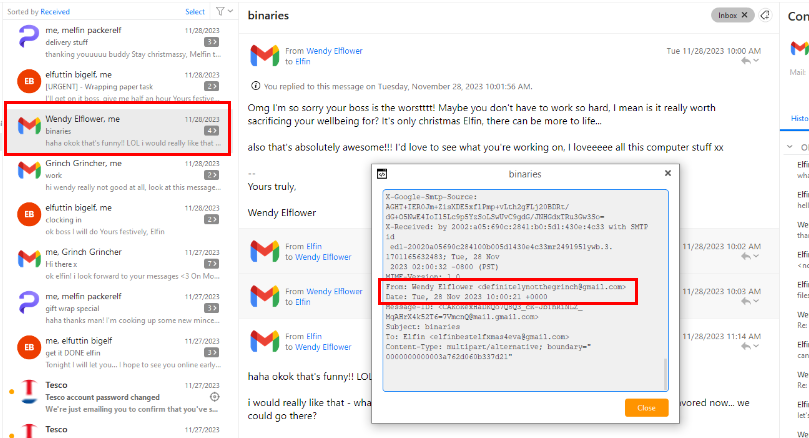Switch to History tab in contact panel
Screen dimensions: 809x438
pos(800,118)
